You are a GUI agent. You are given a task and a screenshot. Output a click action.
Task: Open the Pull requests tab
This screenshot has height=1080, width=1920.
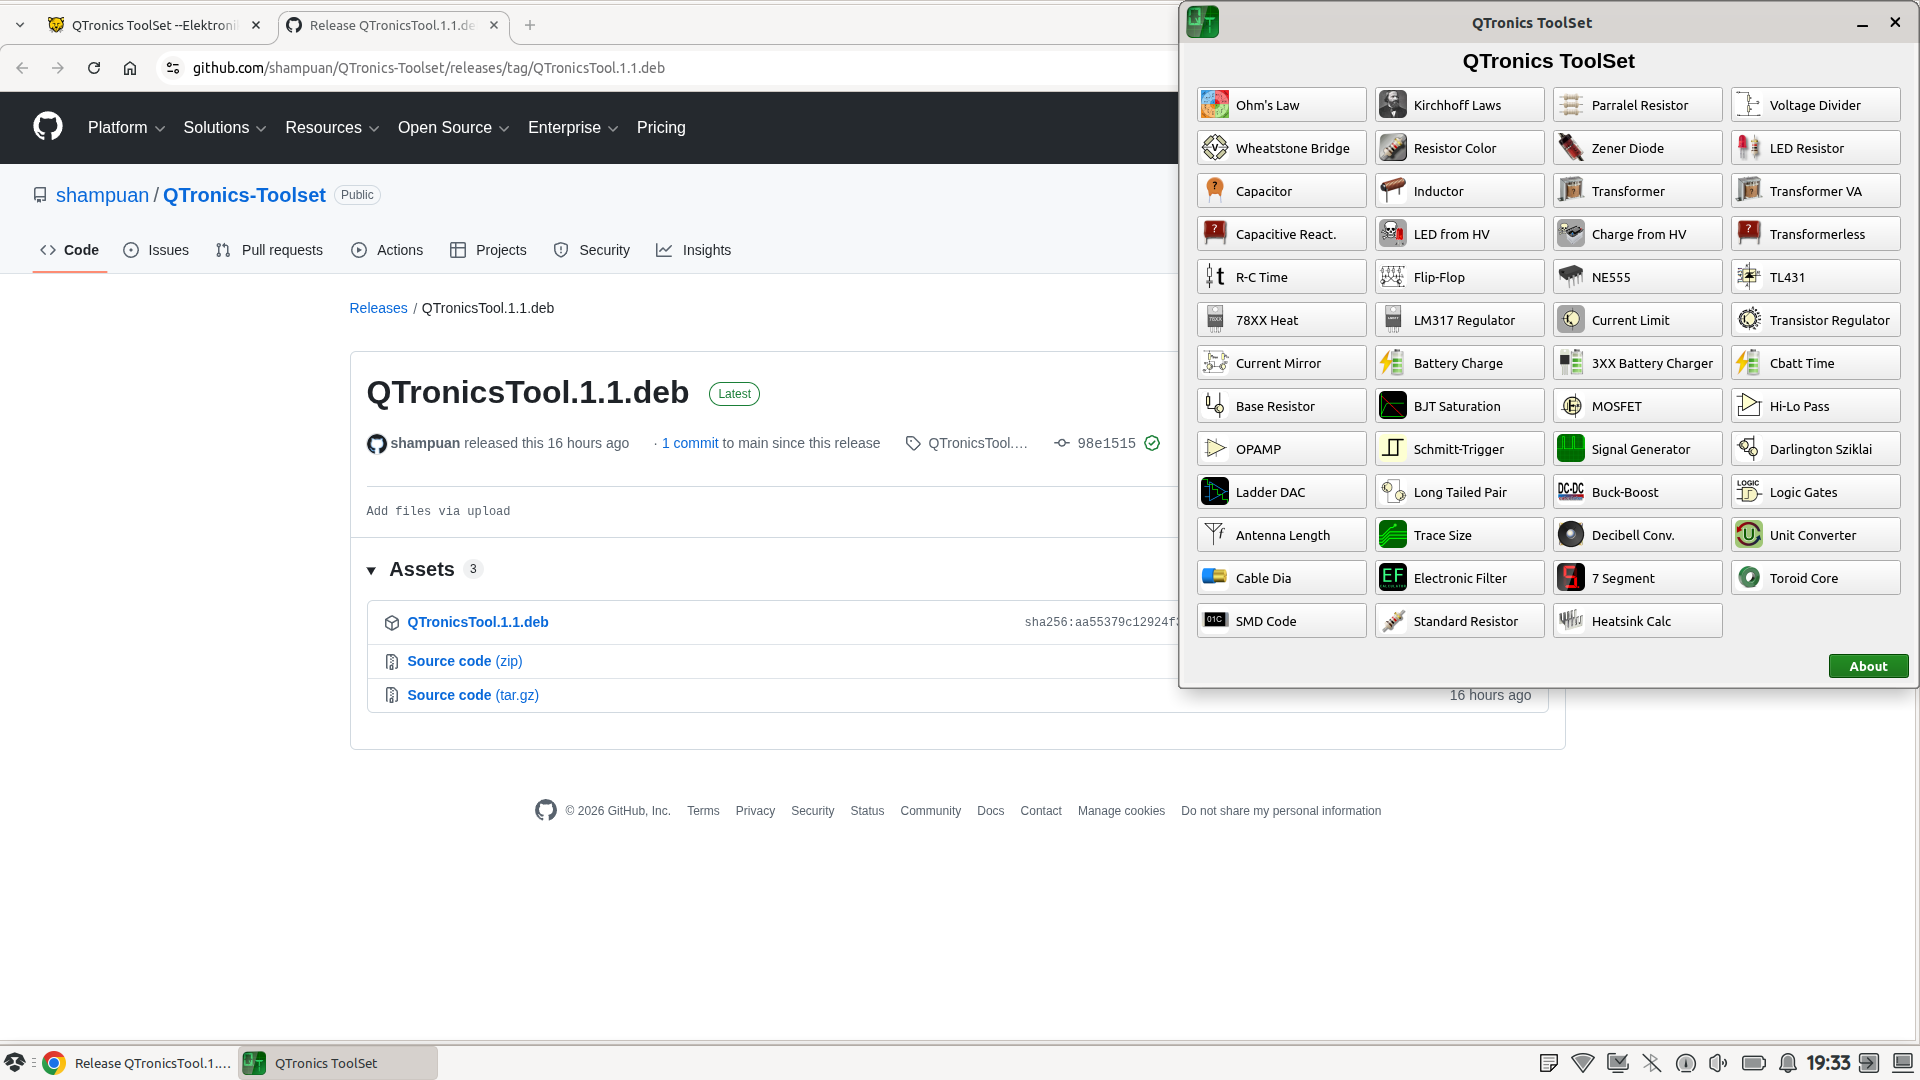point(270,250)
